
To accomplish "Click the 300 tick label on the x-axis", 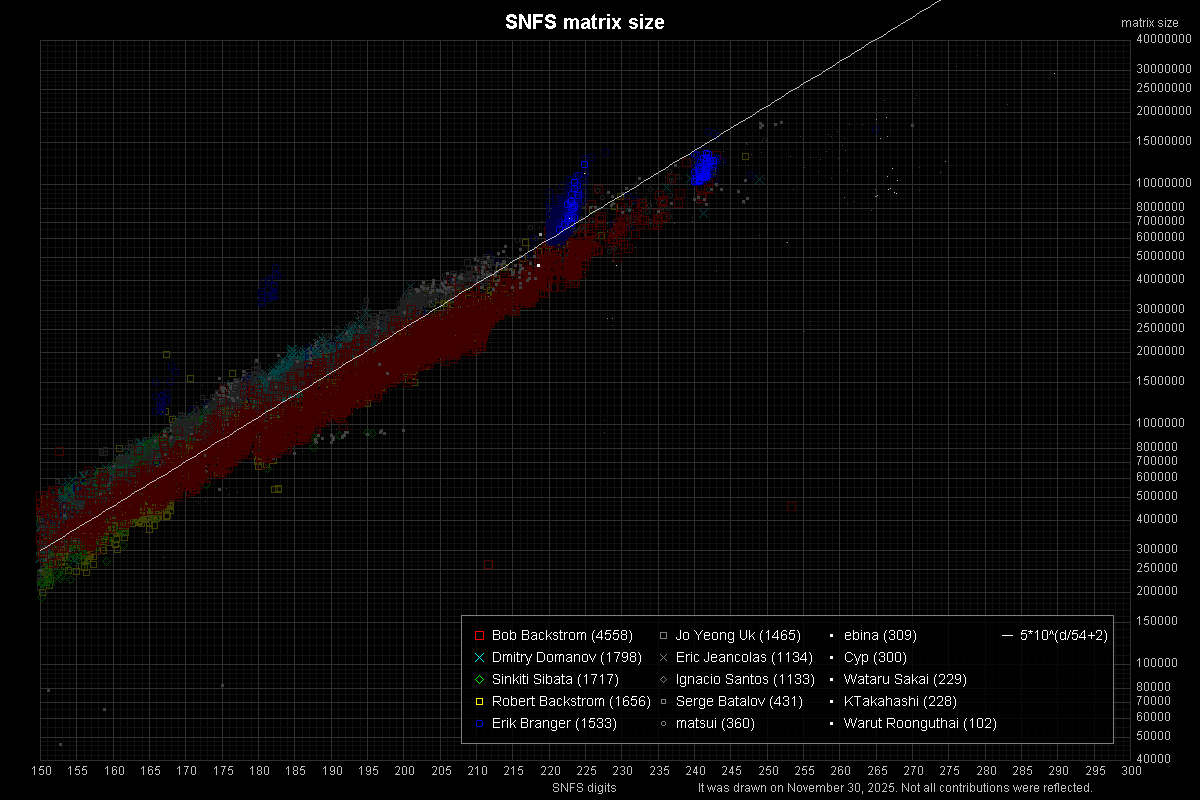I will [1131, 771].
